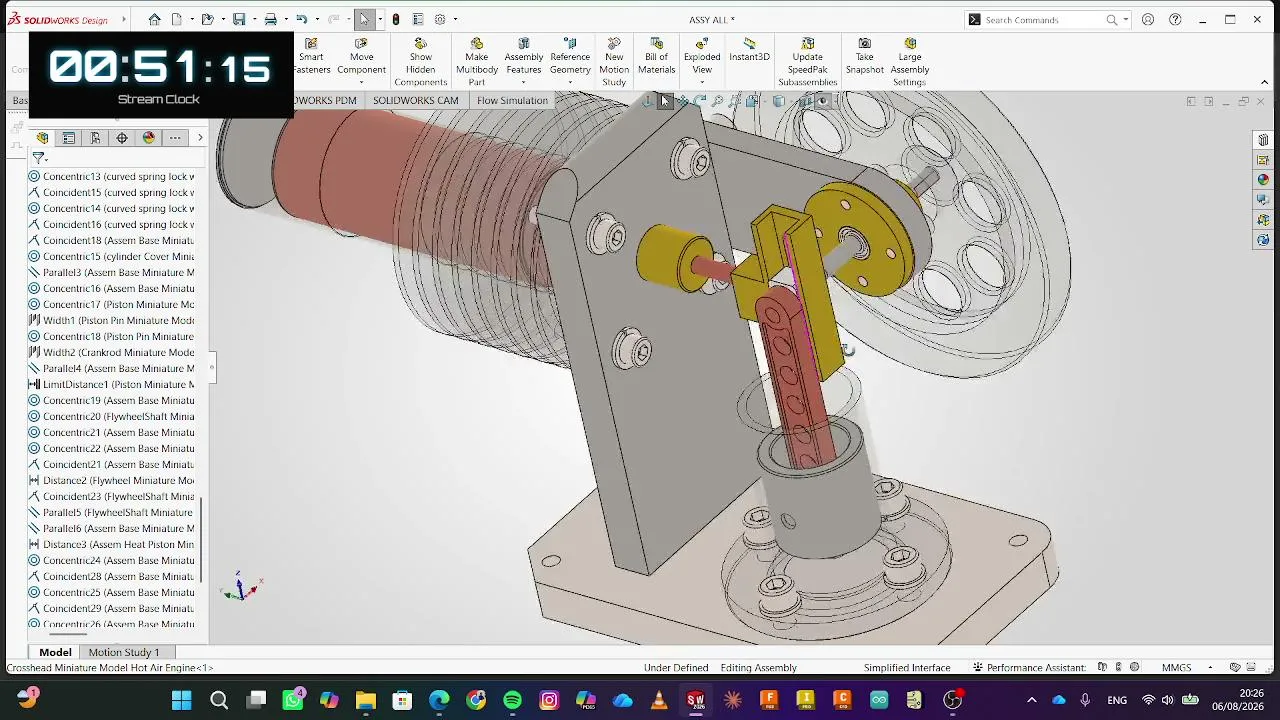Image resolution: width=1280 pixels, height=720 pixels.
Task: Create a new document with the New icon
Action: tap(176, 19)
